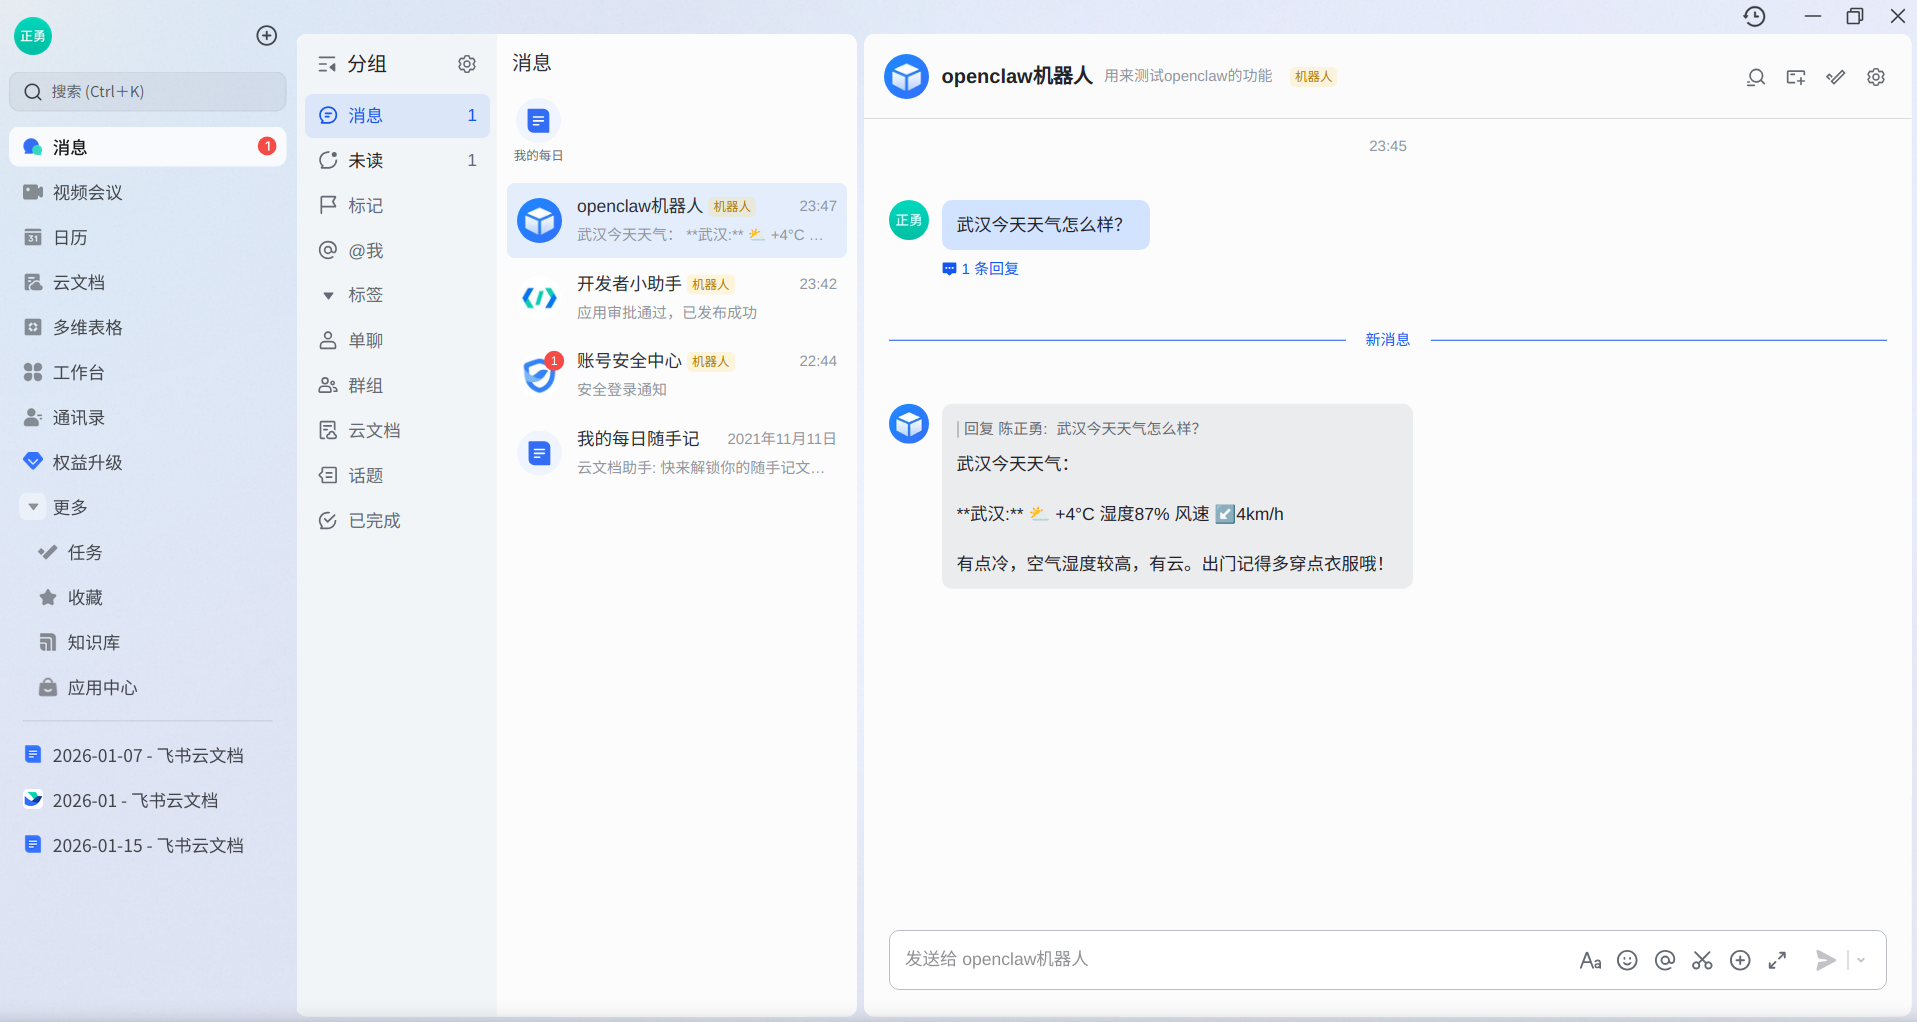Open chat settings gear for the bot
Screen dimensions: 1917x1022
[1876, 77]
